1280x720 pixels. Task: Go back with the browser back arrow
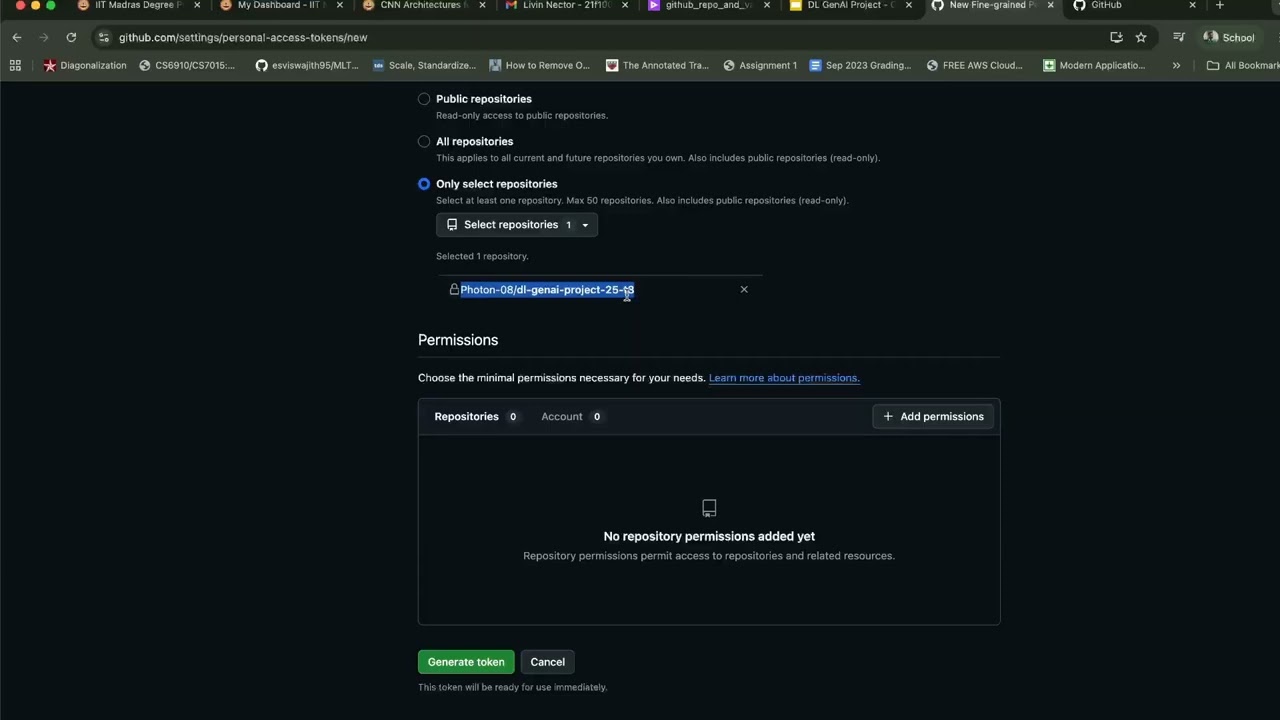(x=17, y=37)
